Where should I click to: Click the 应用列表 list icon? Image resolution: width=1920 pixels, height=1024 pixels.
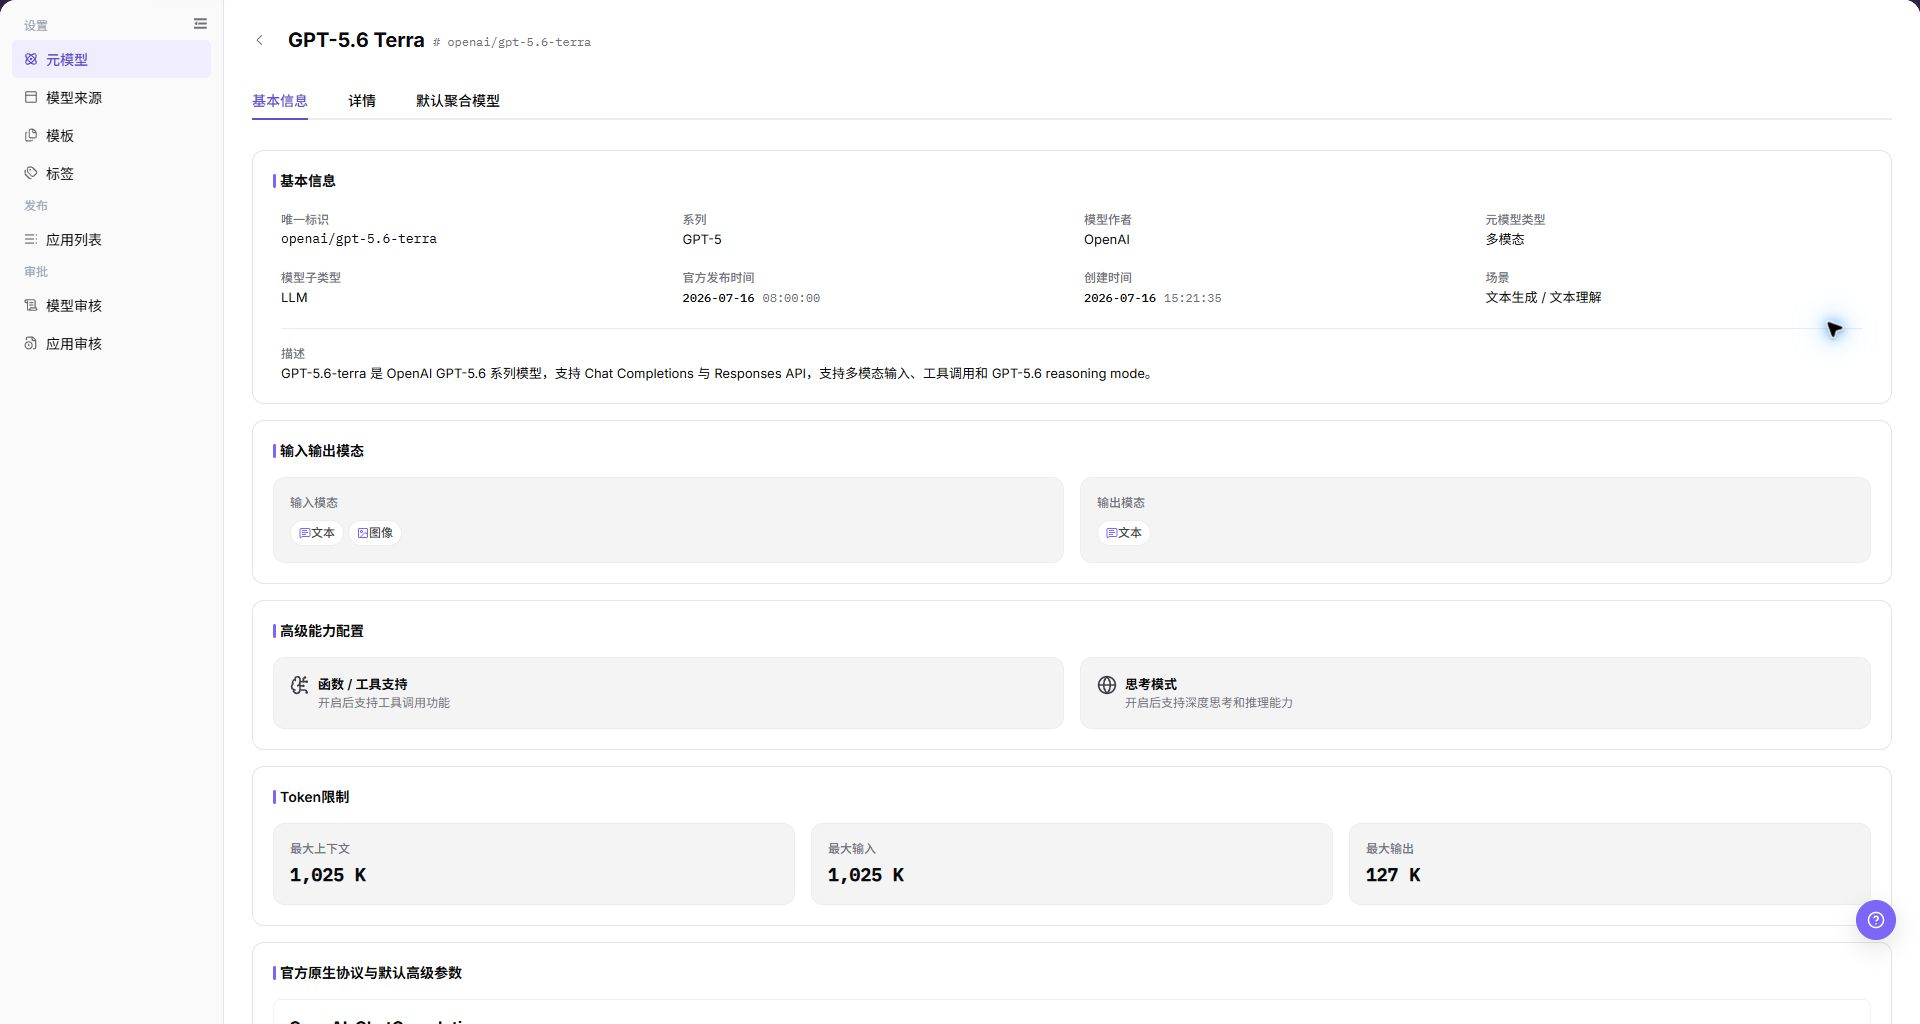click(x=31, y=240)
